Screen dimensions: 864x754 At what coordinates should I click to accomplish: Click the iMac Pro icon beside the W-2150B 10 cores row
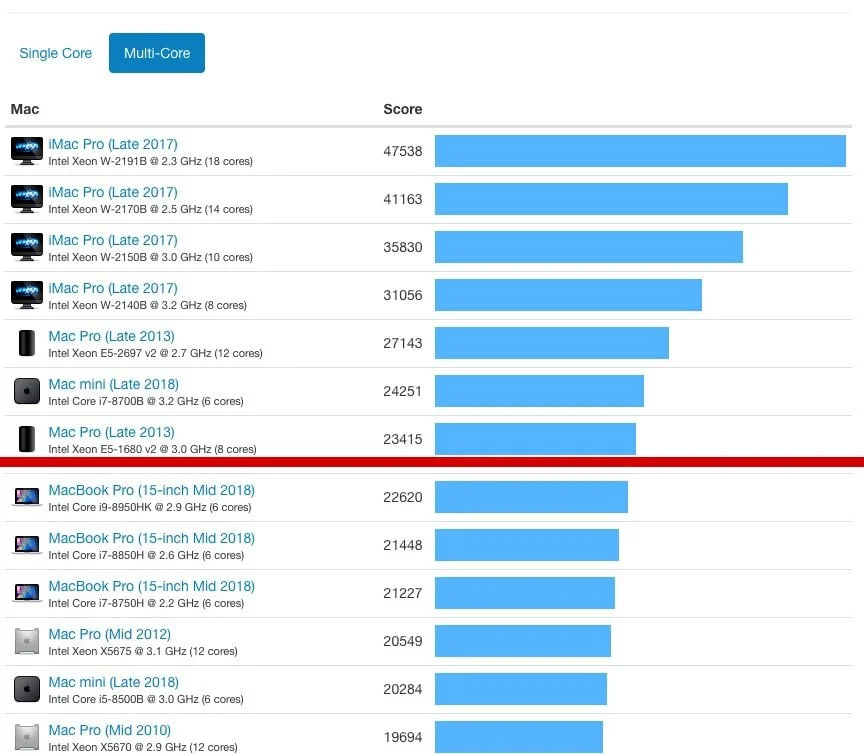27,247
